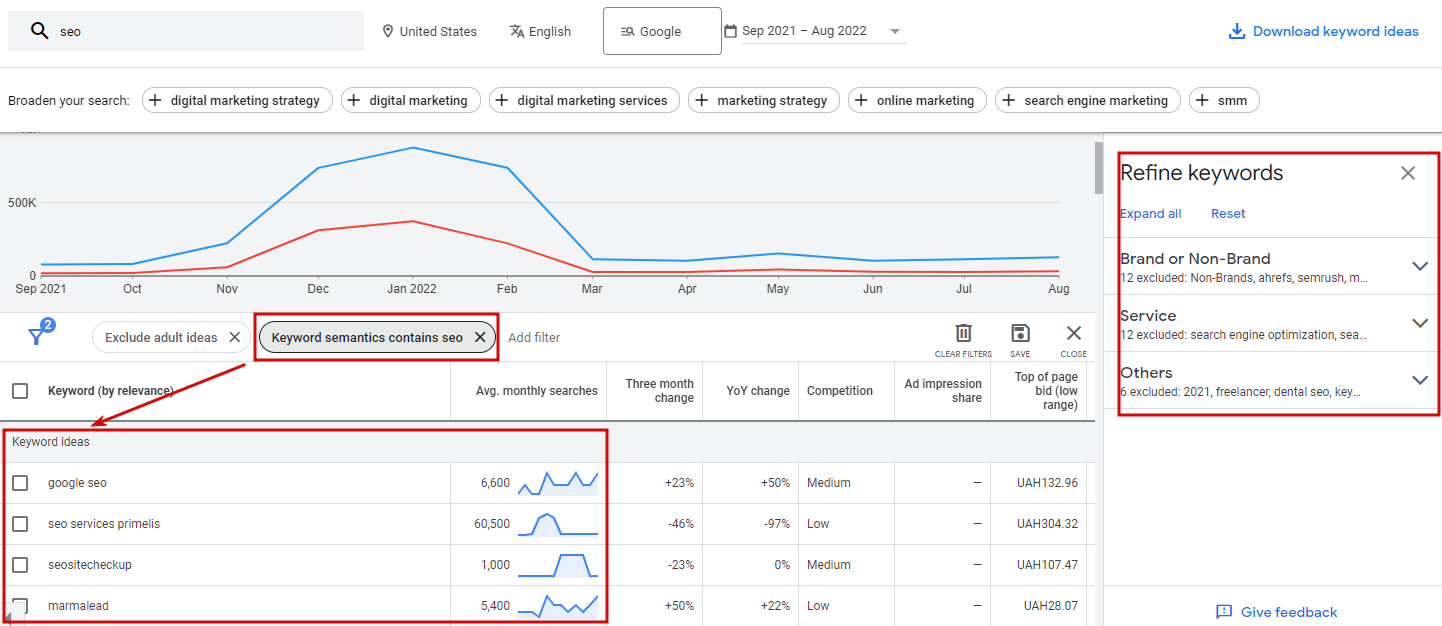
Task: Open the google seo trend sparkline
Action: pos(558,483)
